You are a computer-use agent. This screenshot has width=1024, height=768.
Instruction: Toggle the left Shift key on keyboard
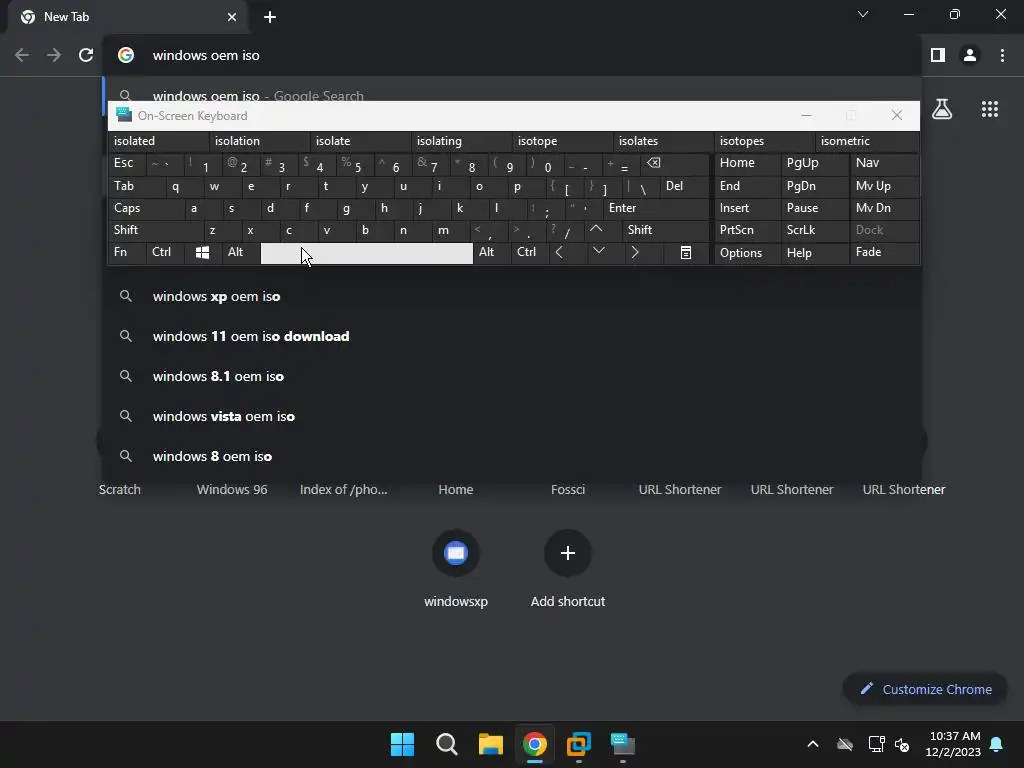[155, 230]
